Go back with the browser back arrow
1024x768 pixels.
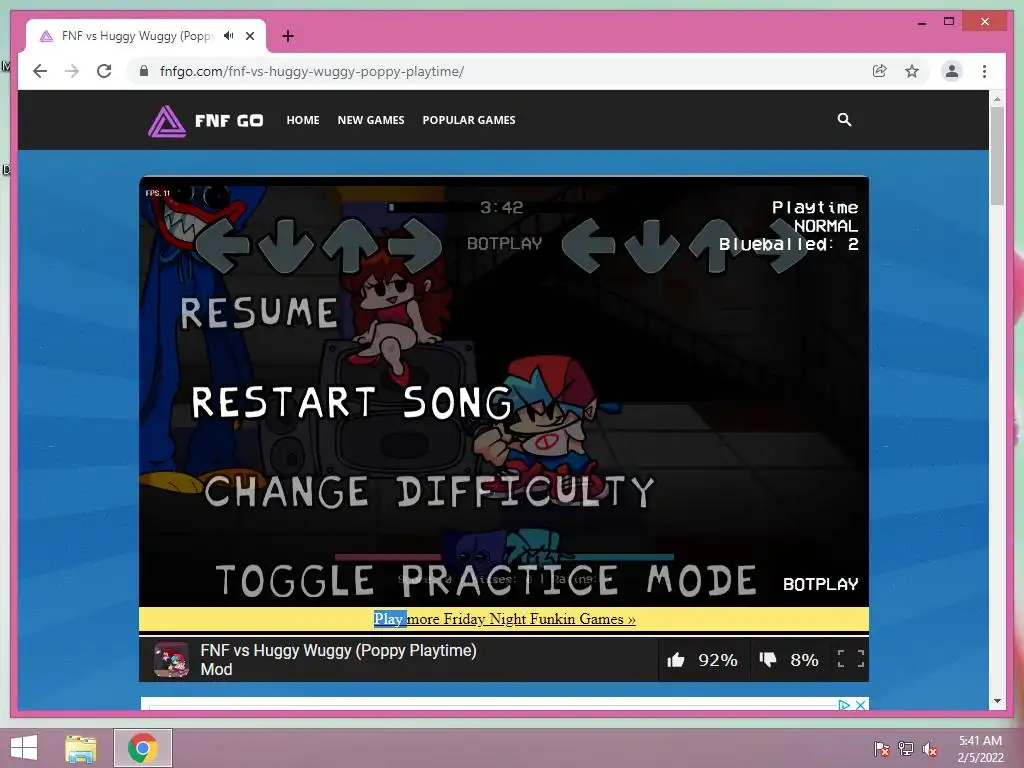(40, 71)
